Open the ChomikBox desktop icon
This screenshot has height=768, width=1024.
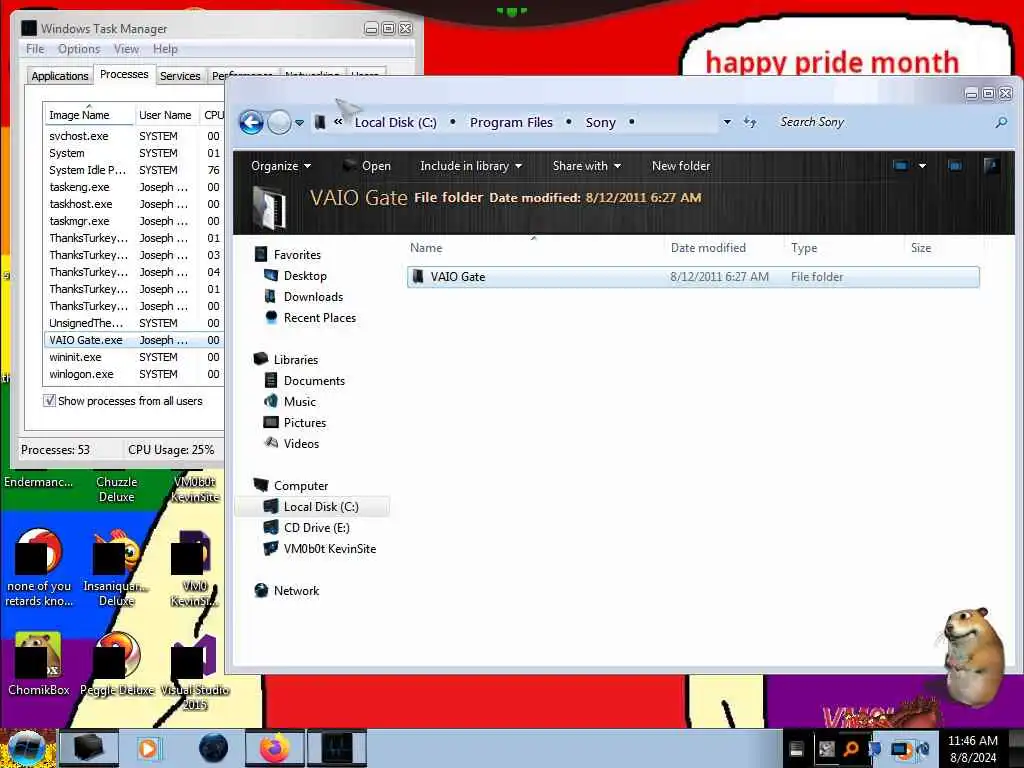[x=39, y=664]
